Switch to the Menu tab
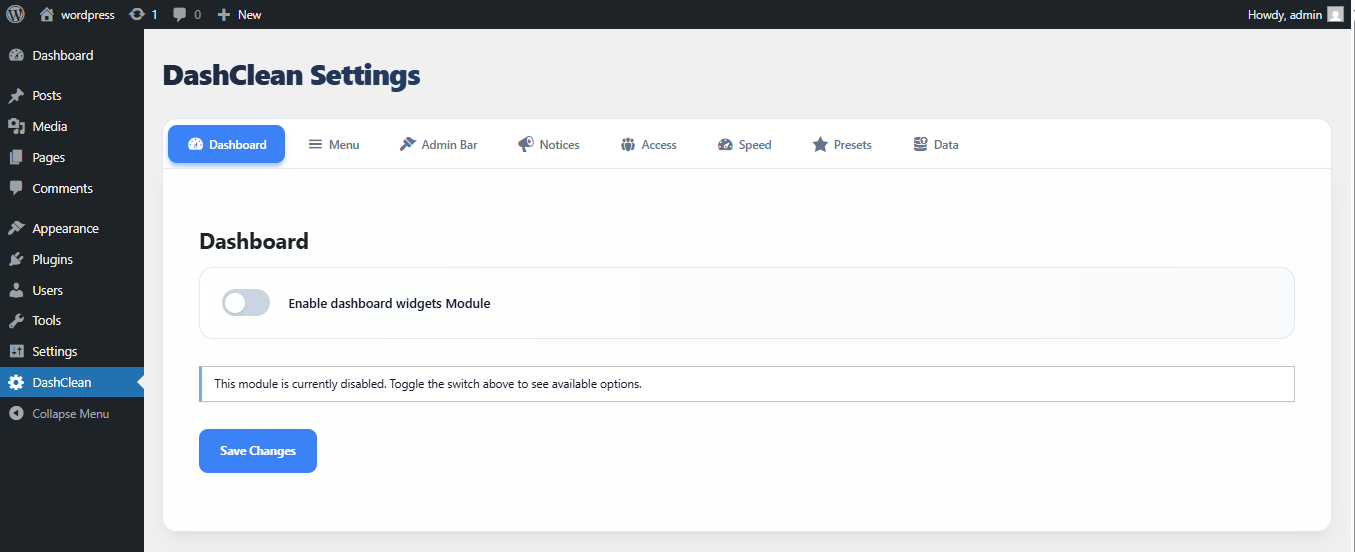1355x552 pixels. click(333, 145)
